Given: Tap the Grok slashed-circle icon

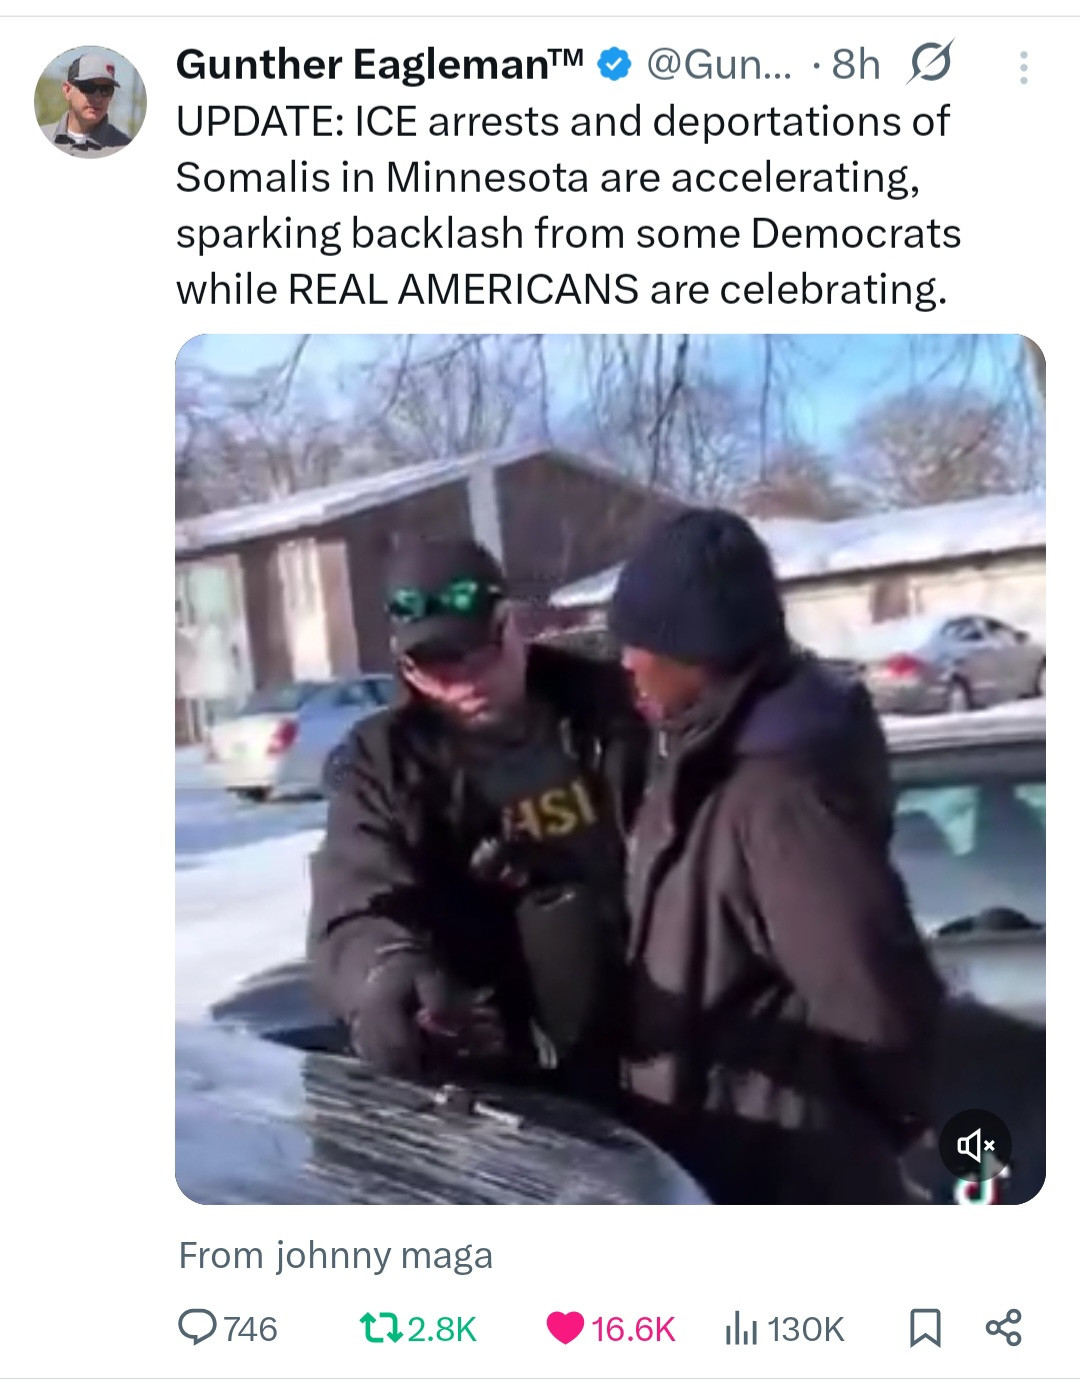Looking at the screenshot, I should (930, 63).
